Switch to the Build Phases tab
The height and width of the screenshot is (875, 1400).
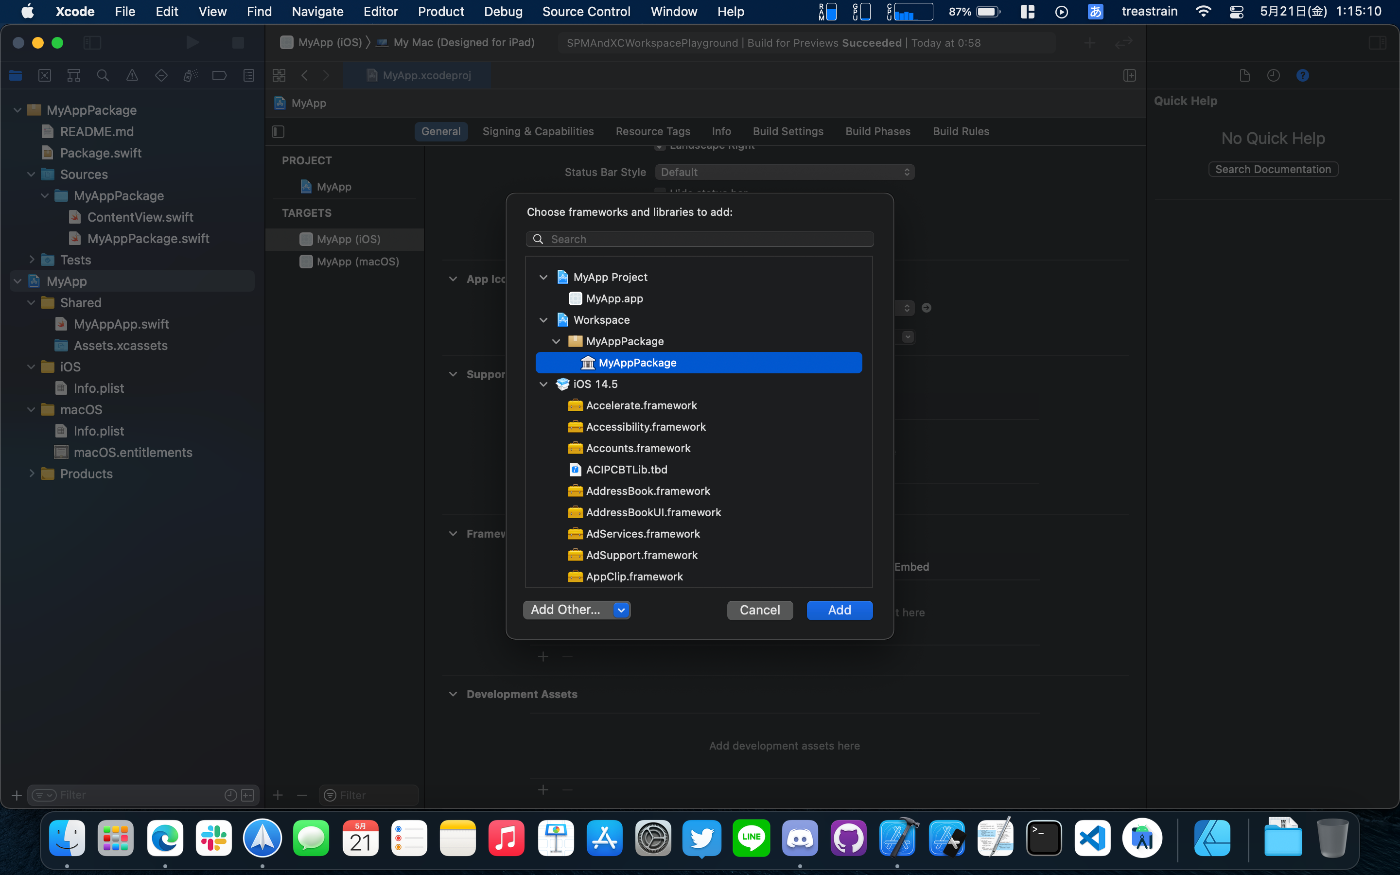878,132
